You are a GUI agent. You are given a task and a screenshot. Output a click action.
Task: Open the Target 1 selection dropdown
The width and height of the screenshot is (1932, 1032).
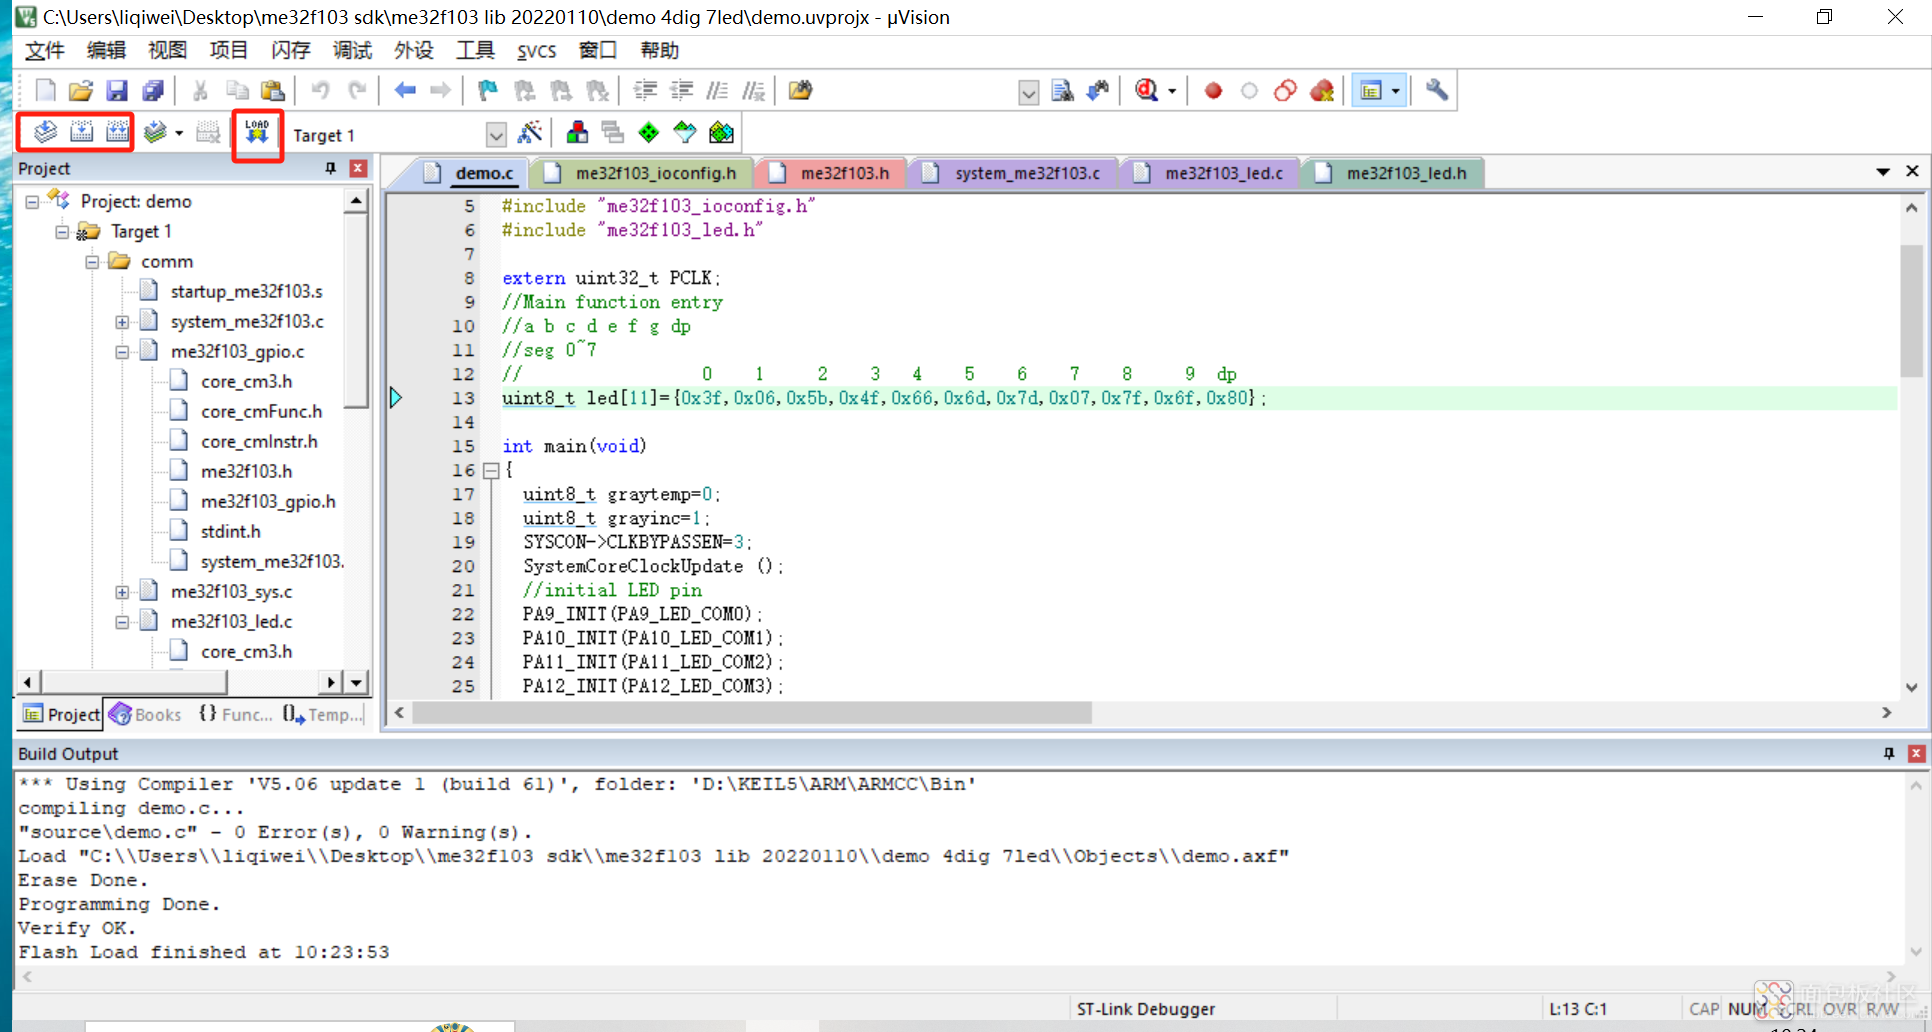pos(496,135)
